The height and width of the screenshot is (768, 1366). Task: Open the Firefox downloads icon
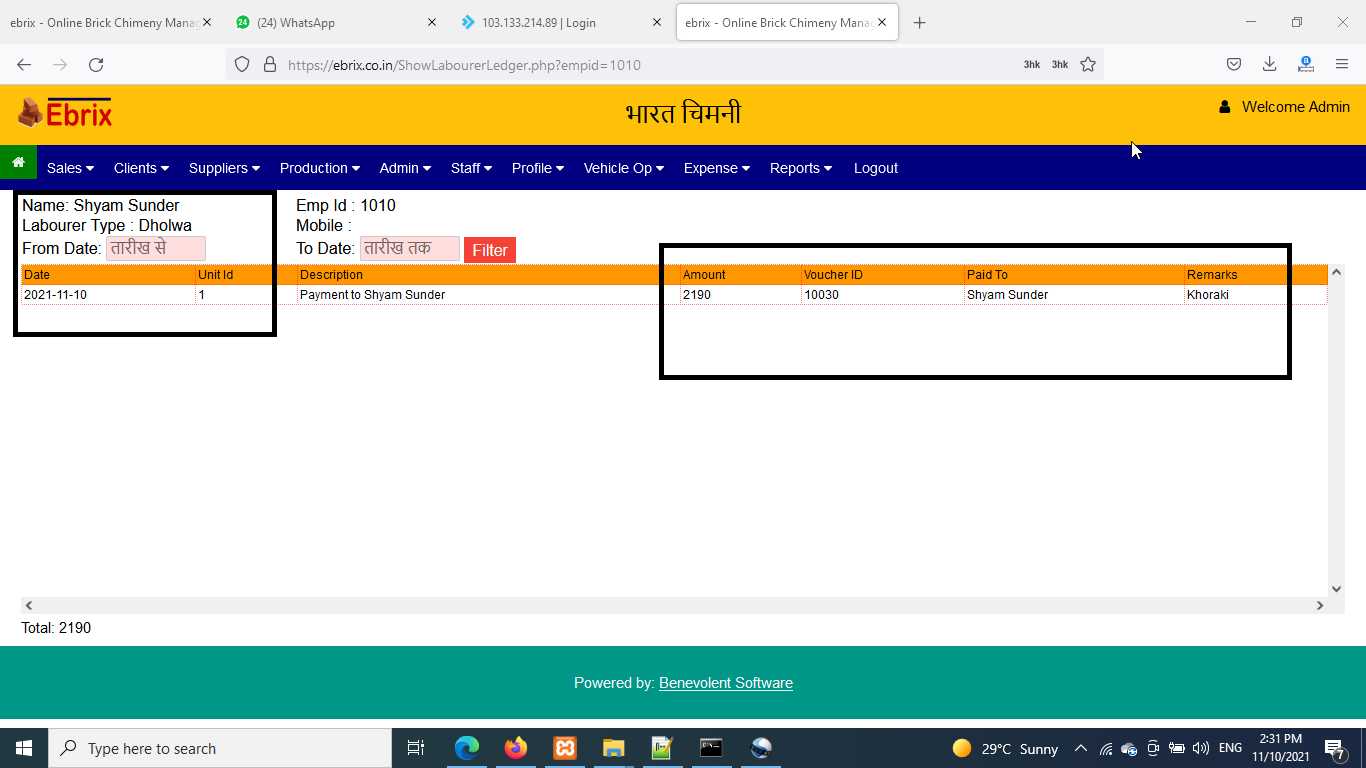1269,65
